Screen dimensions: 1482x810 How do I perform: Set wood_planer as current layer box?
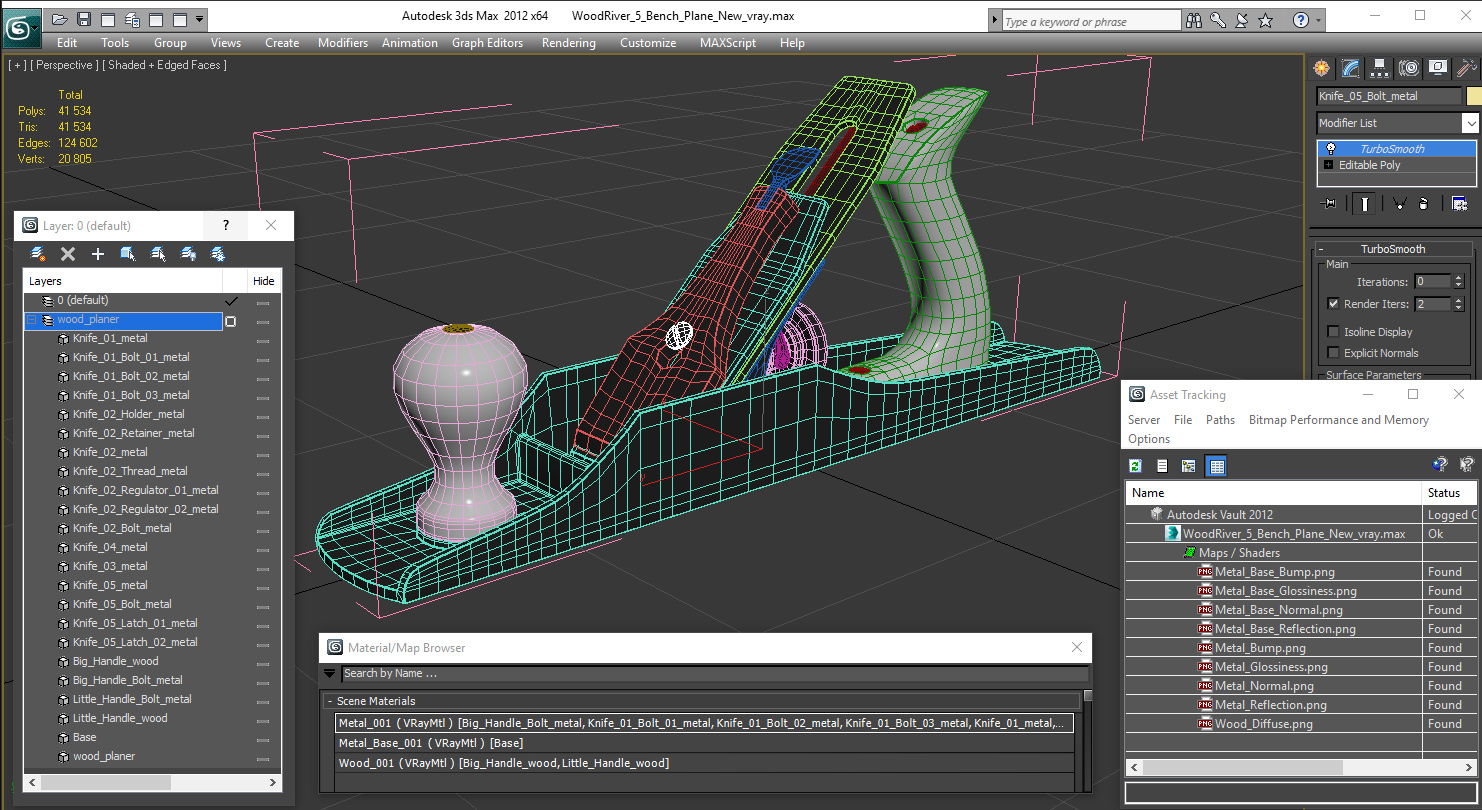(x=231, y=321)
